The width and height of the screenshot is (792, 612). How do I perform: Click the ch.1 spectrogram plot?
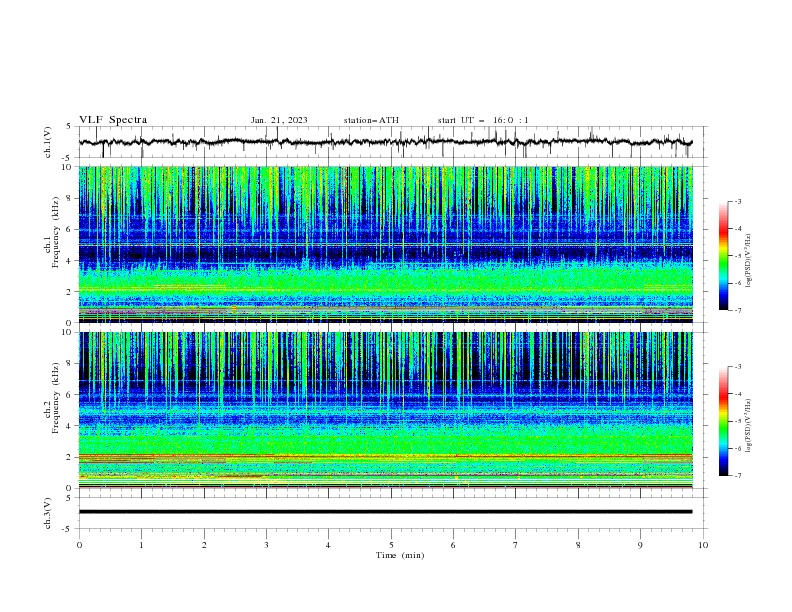tap(386, 244)
